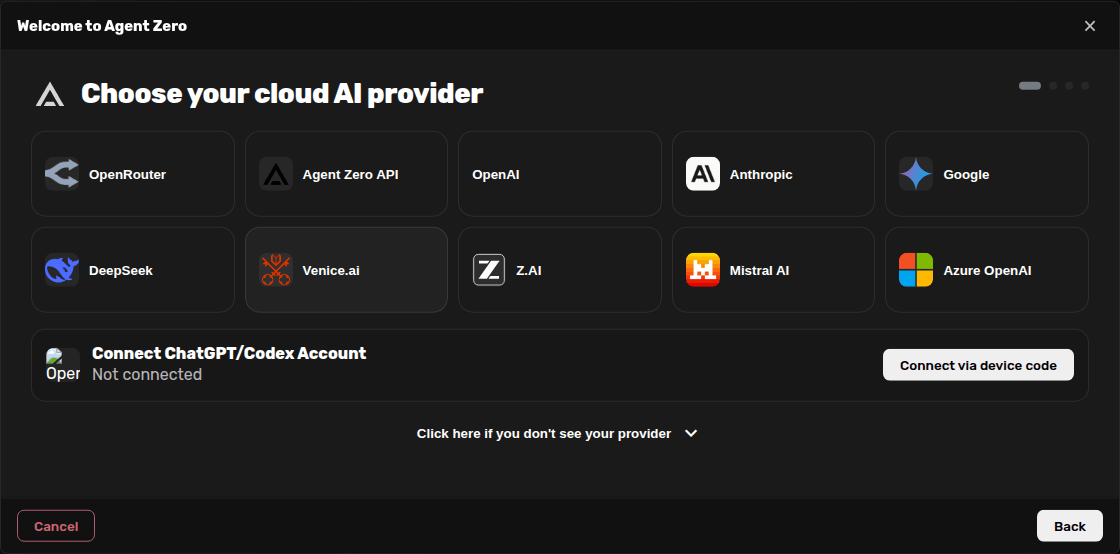Click the Agent Zero logo beside heading
Image resolution: width=1120 pixels, height=554 pixels.
click(50, 94)
